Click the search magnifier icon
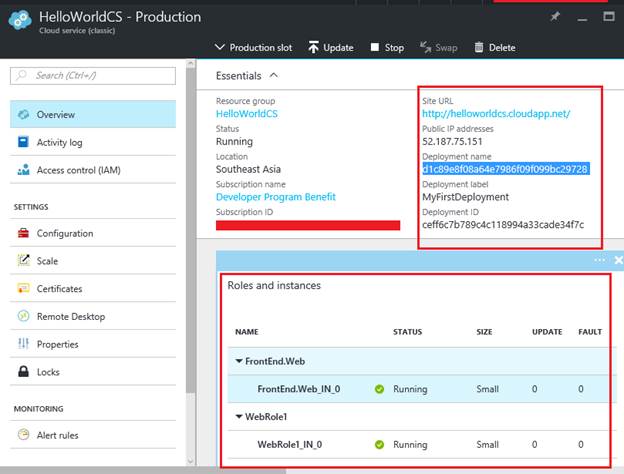624x474 pixels. click(x=21, y=75)
